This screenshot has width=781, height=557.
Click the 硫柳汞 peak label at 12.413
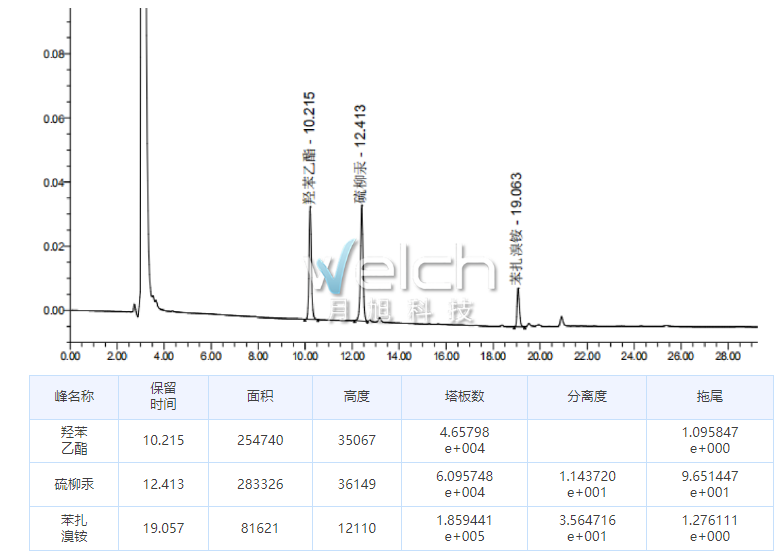pyautogui.click(x=360, y=153)
